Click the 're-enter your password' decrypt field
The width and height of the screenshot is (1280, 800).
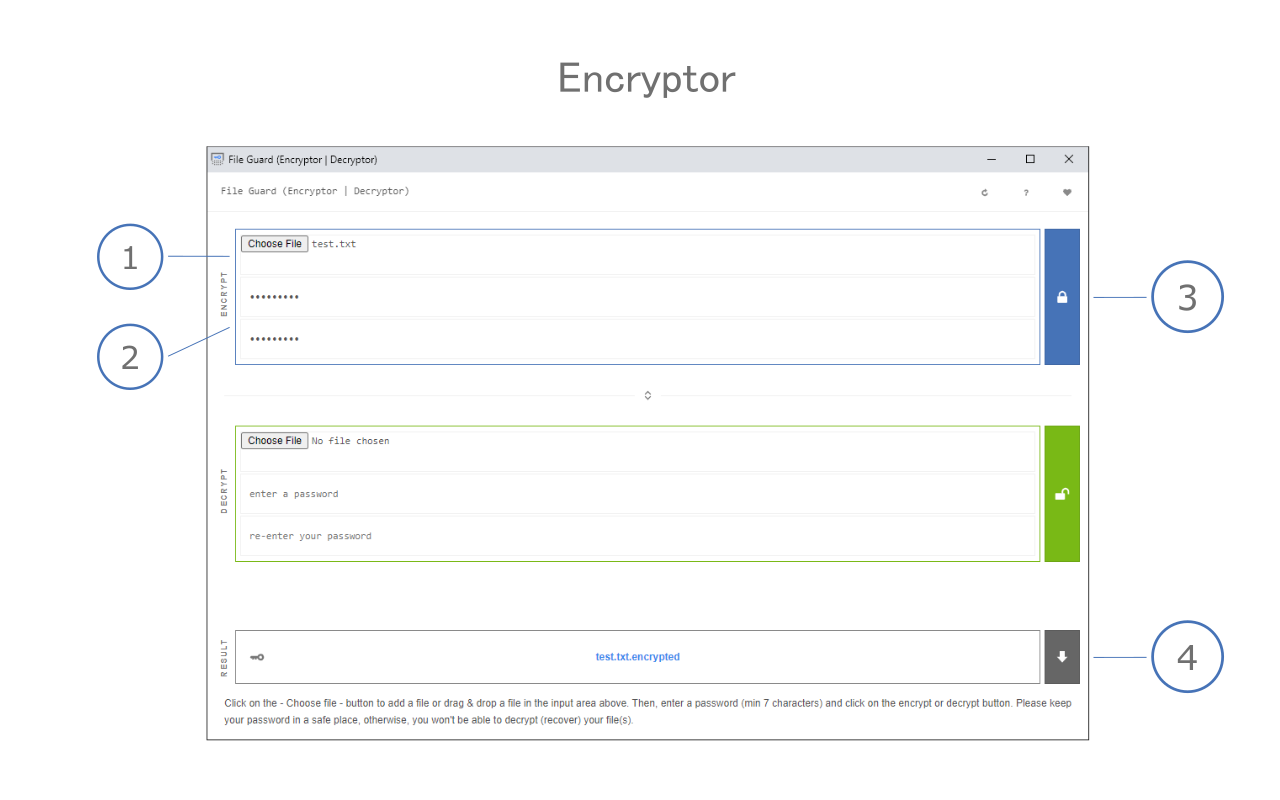638,536
